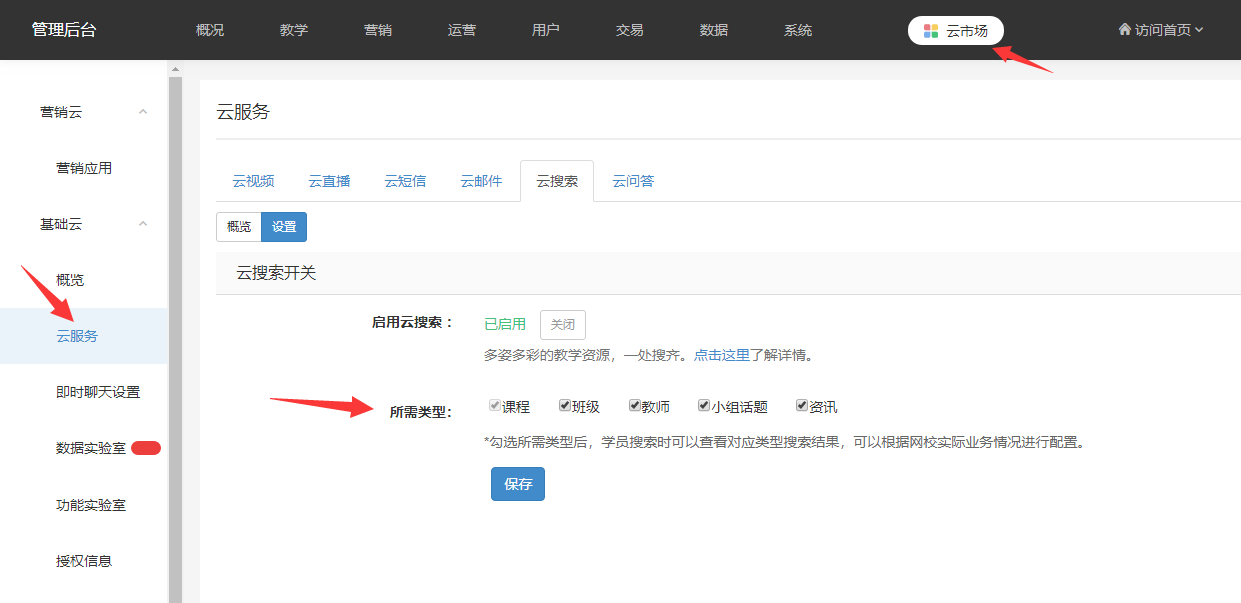
Task: Uncheck the 教师 type checkbox
Action: click(635, 406)
